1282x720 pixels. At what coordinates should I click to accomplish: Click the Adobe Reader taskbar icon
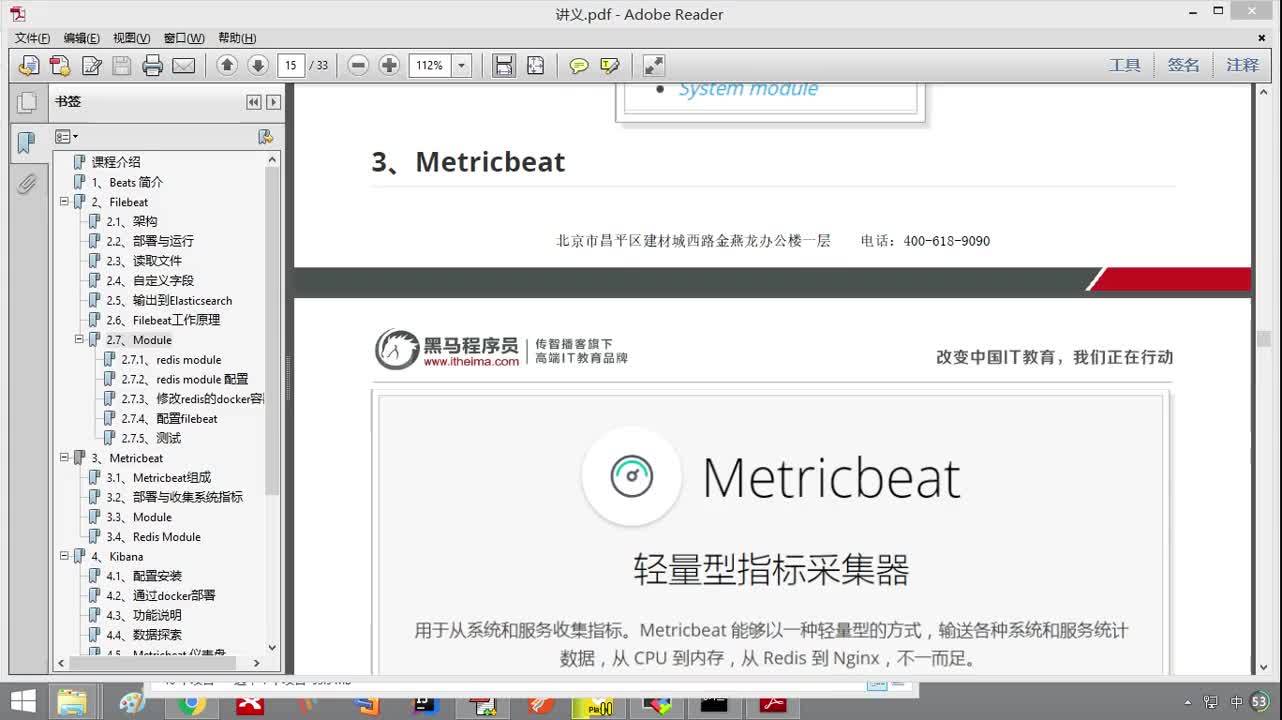click(x=773, y=703)
